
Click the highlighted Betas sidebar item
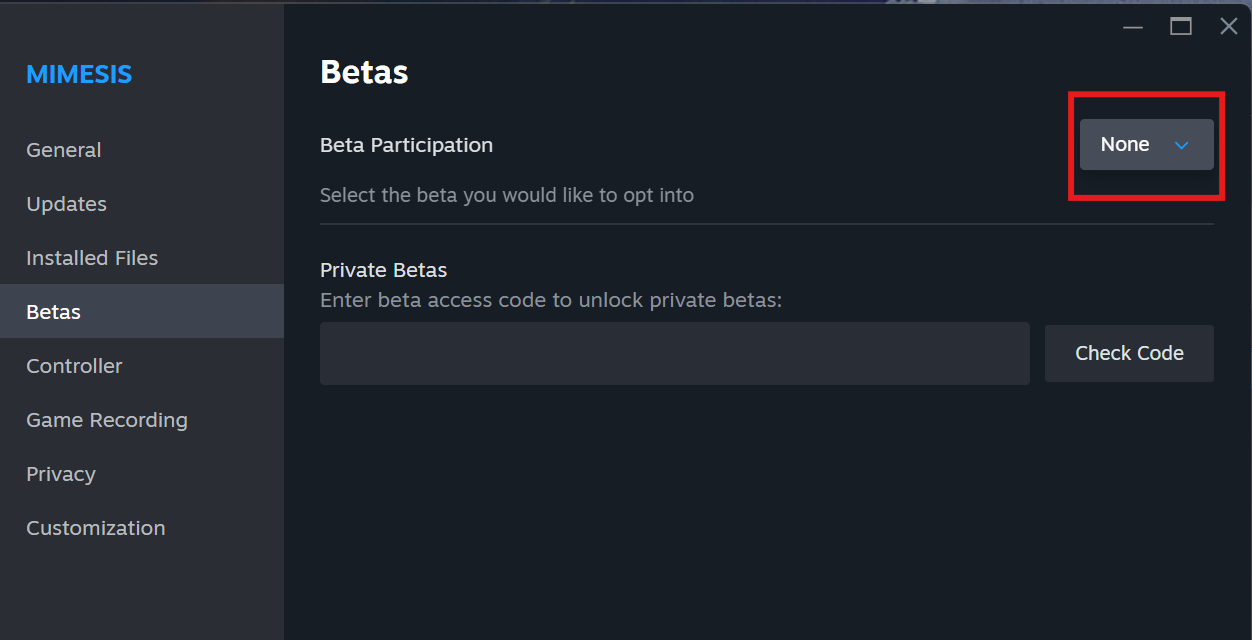coord(54,312)
